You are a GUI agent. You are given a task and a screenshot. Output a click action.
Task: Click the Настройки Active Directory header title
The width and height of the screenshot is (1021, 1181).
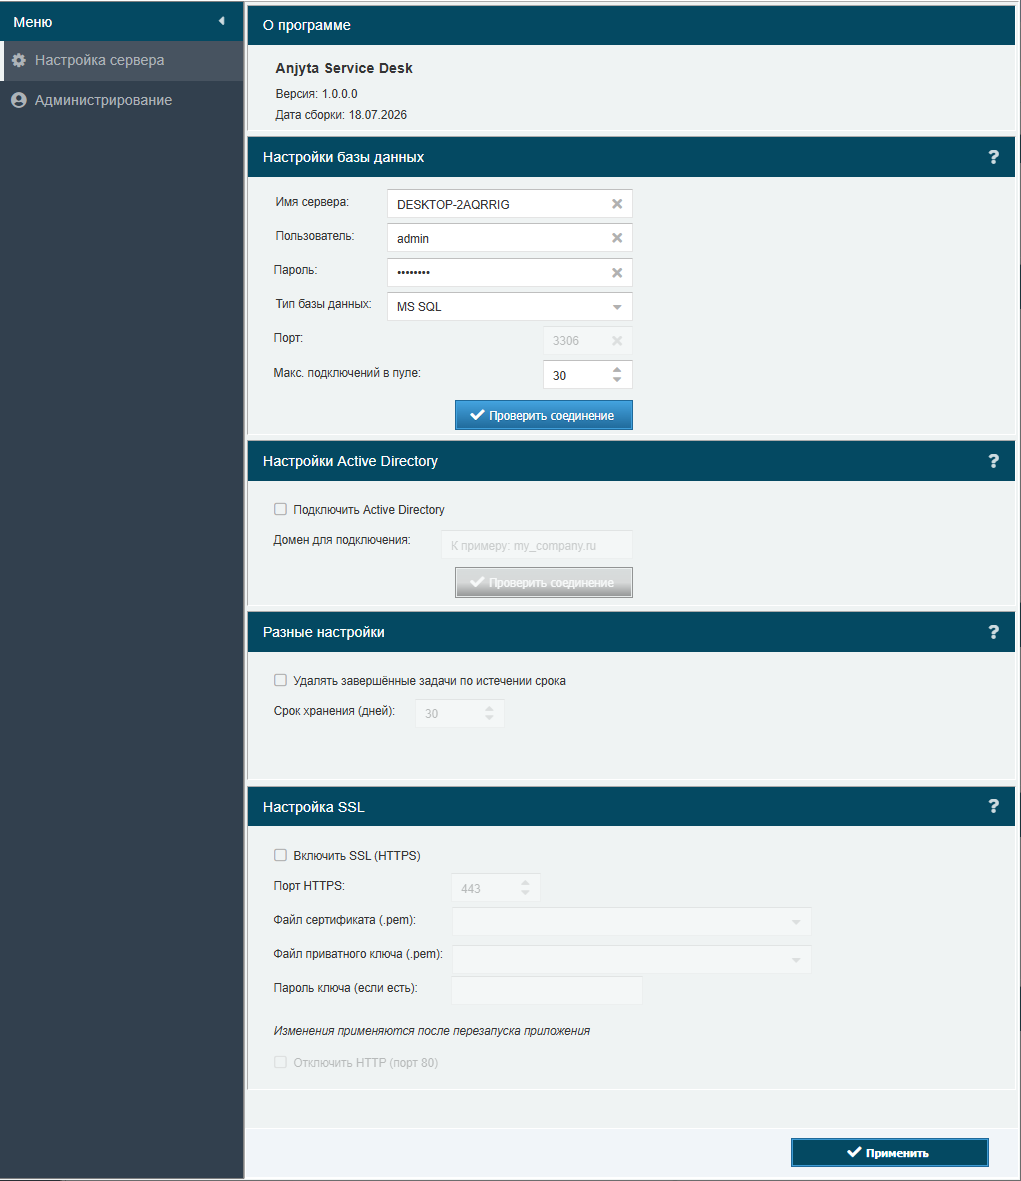[x=350, y=461]
